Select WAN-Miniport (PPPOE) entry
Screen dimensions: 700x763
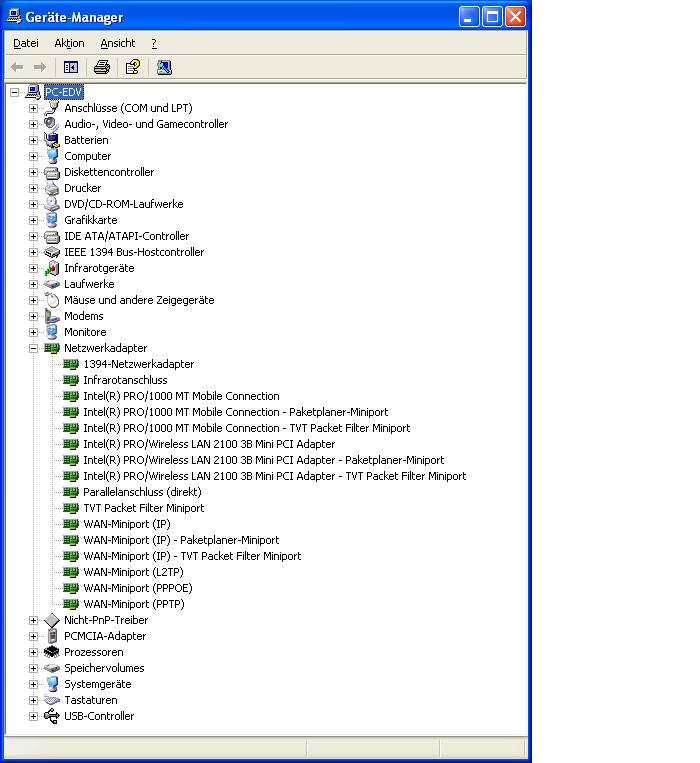click(x=138, y=588)
